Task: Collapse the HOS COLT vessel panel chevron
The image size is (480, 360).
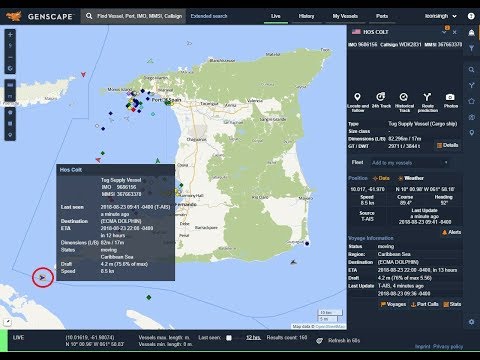Action: point(444,32)
